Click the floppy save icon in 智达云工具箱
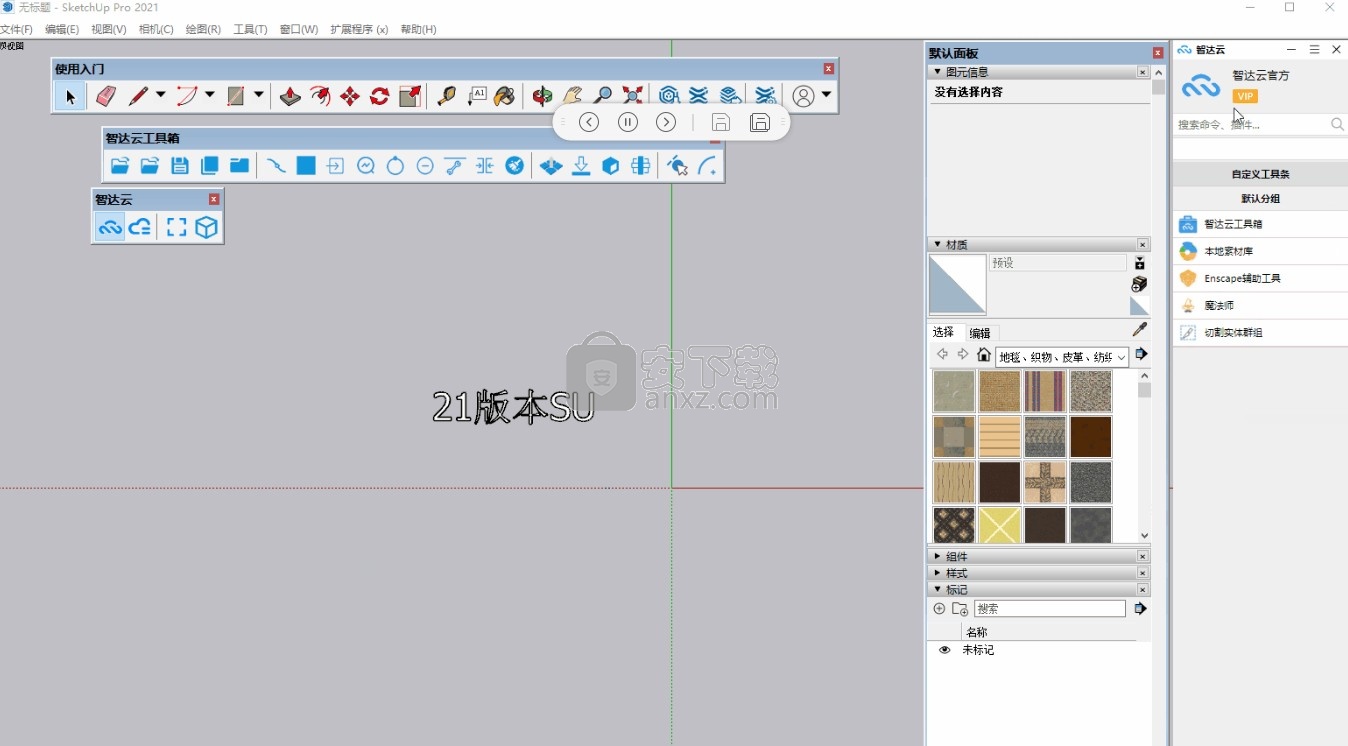The image size is (1348, 746). [180, 166]
